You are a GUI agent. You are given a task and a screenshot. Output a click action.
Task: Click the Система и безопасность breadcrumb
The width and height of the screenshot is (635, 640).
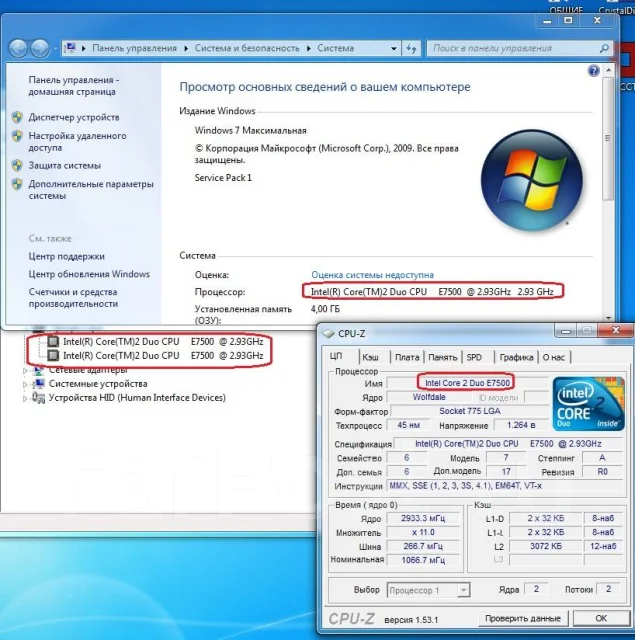point(247,48)
